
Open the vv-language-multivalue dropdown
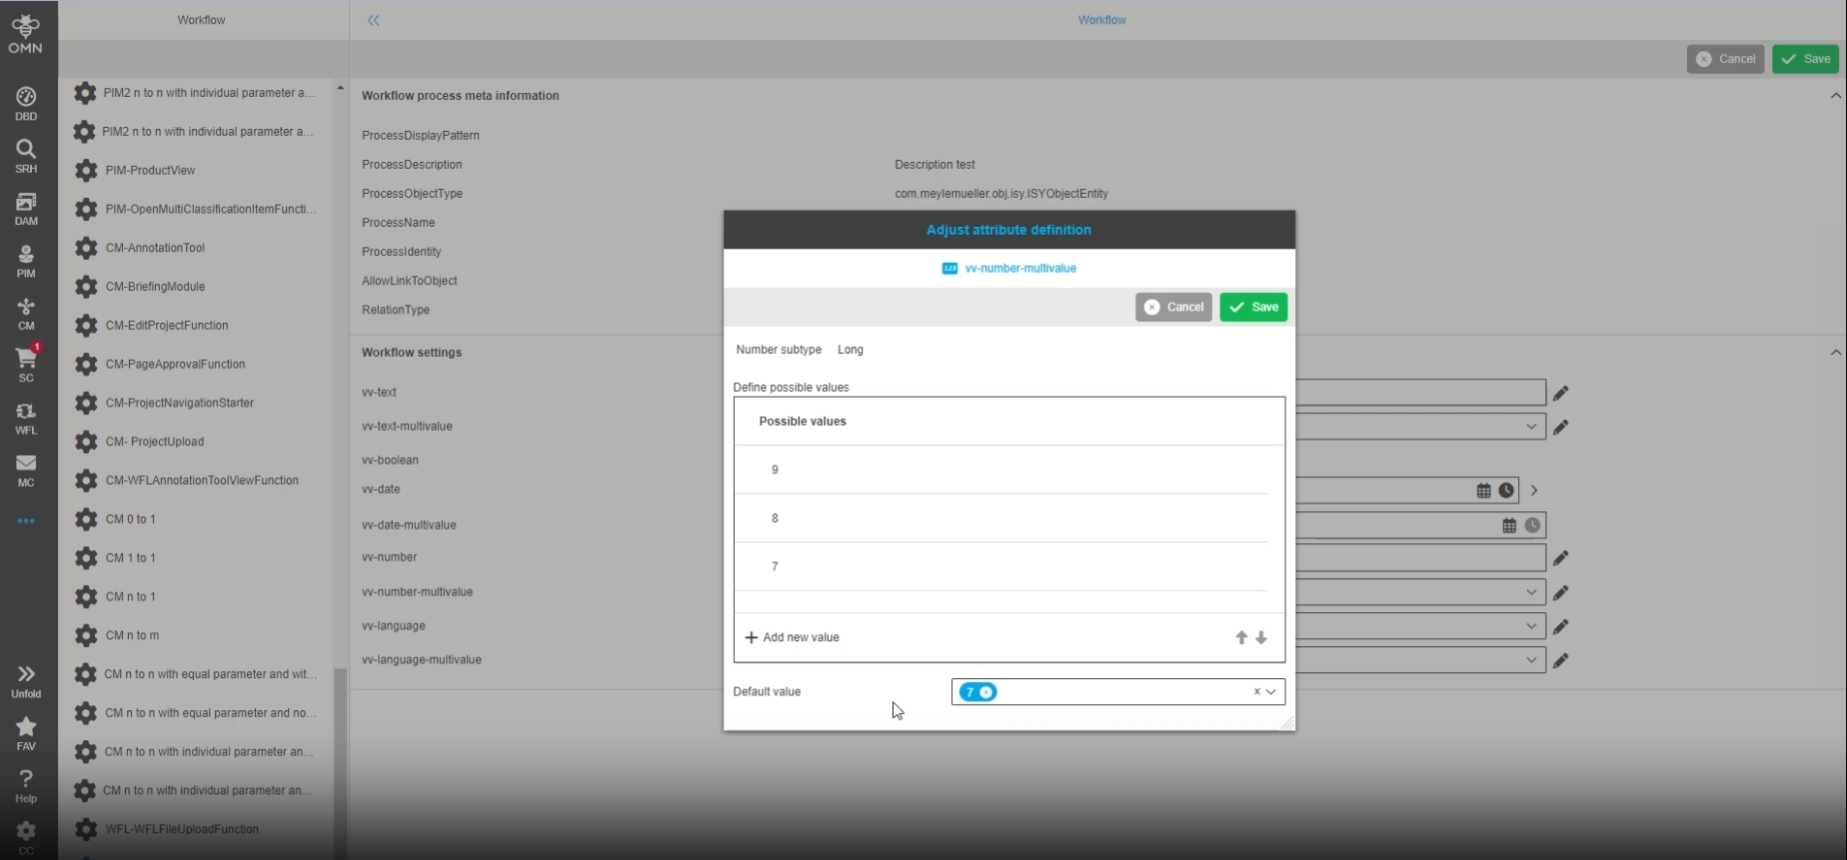pyautogui.click(x=1531, y=660)
